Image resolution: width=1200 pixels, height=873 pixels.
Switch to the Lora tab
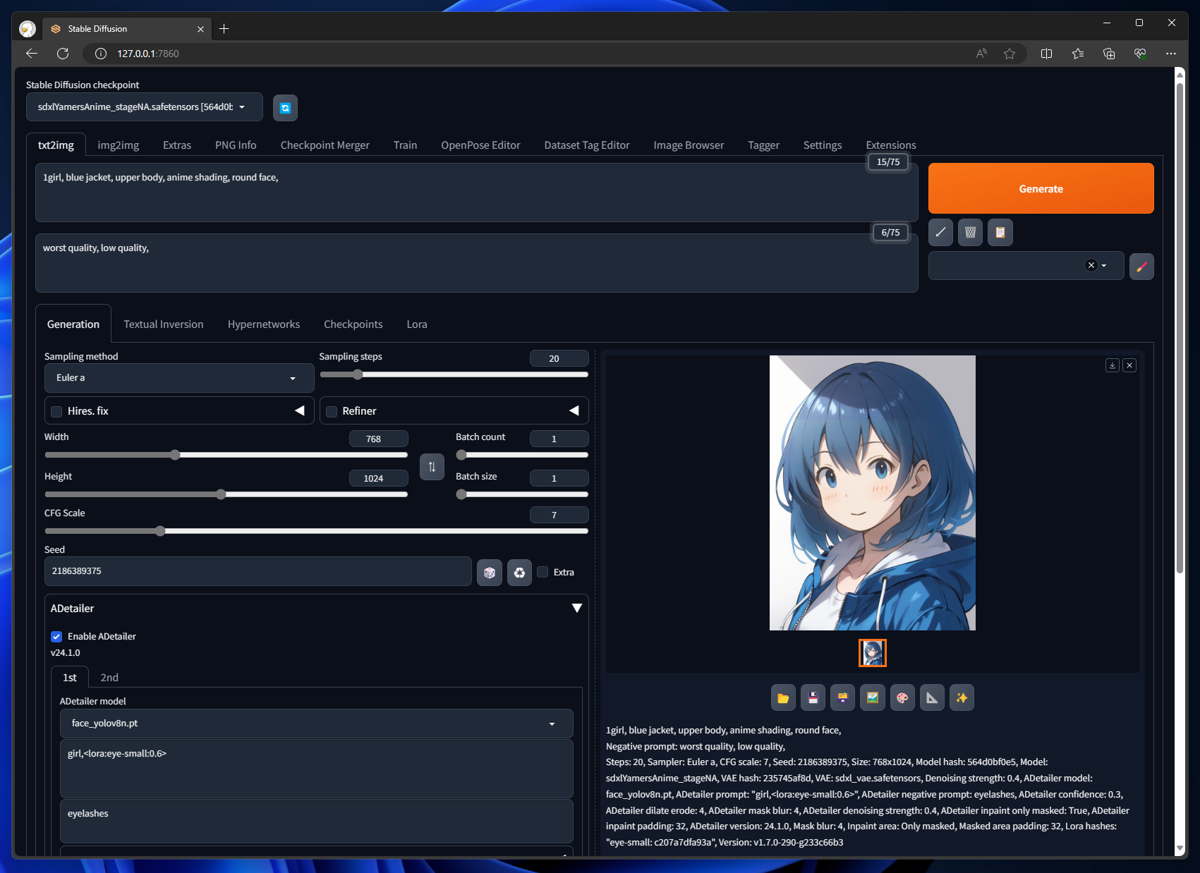tap(417, 324)
